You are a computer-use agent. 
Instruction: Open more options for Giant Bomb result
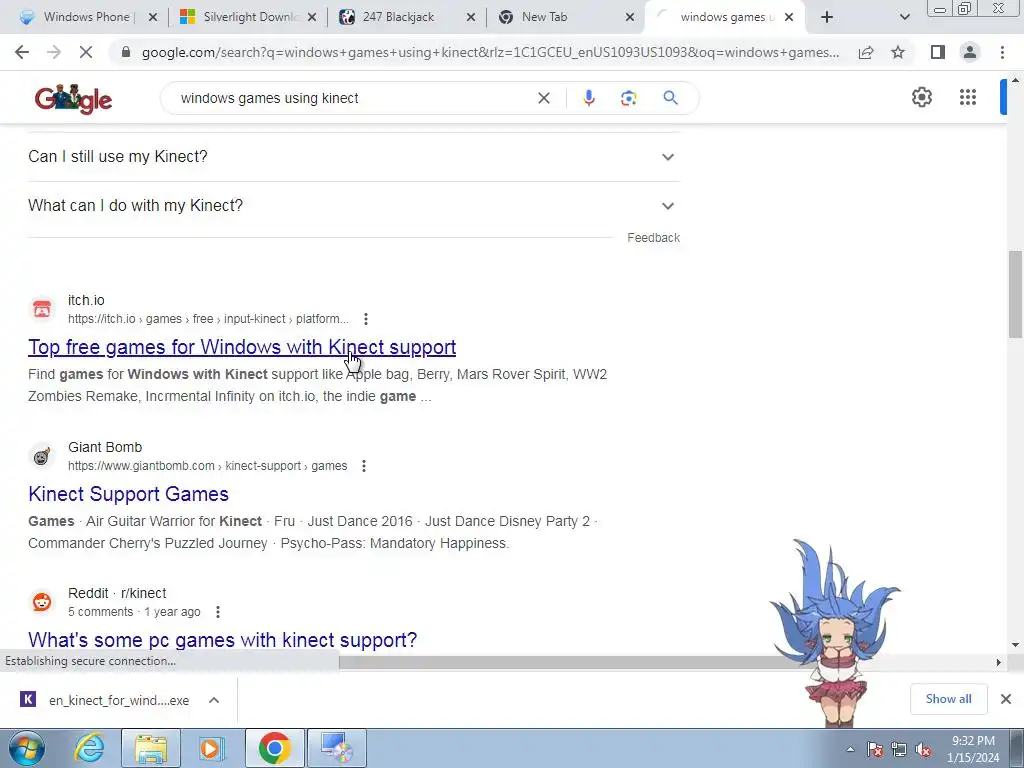click(x=364, y=466)
